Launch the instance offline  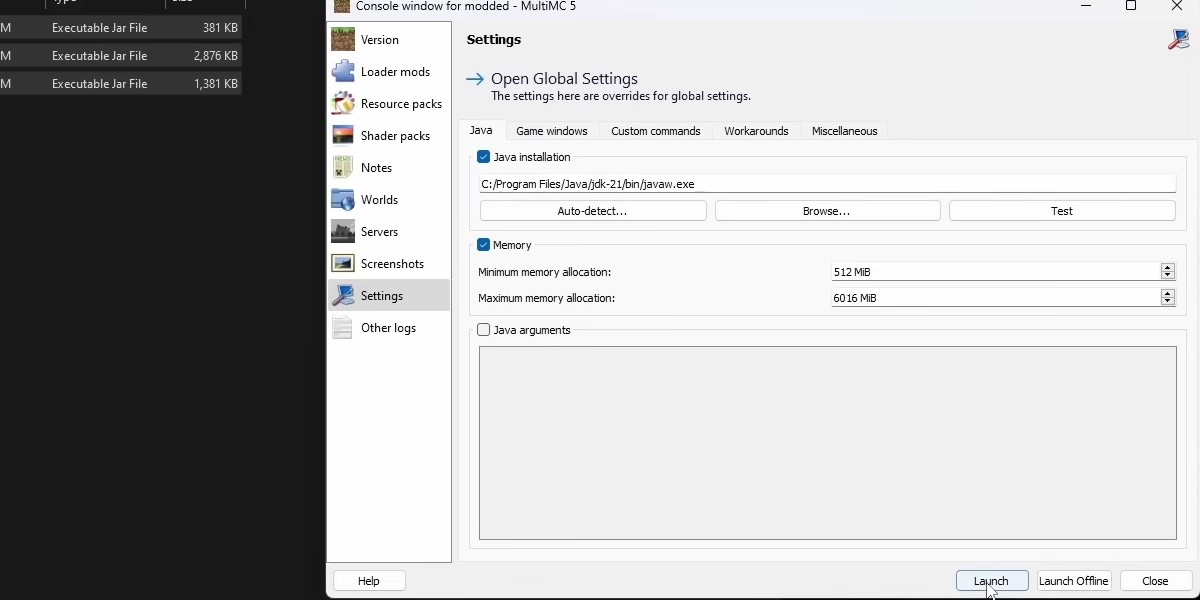[x=1073, y=581]
